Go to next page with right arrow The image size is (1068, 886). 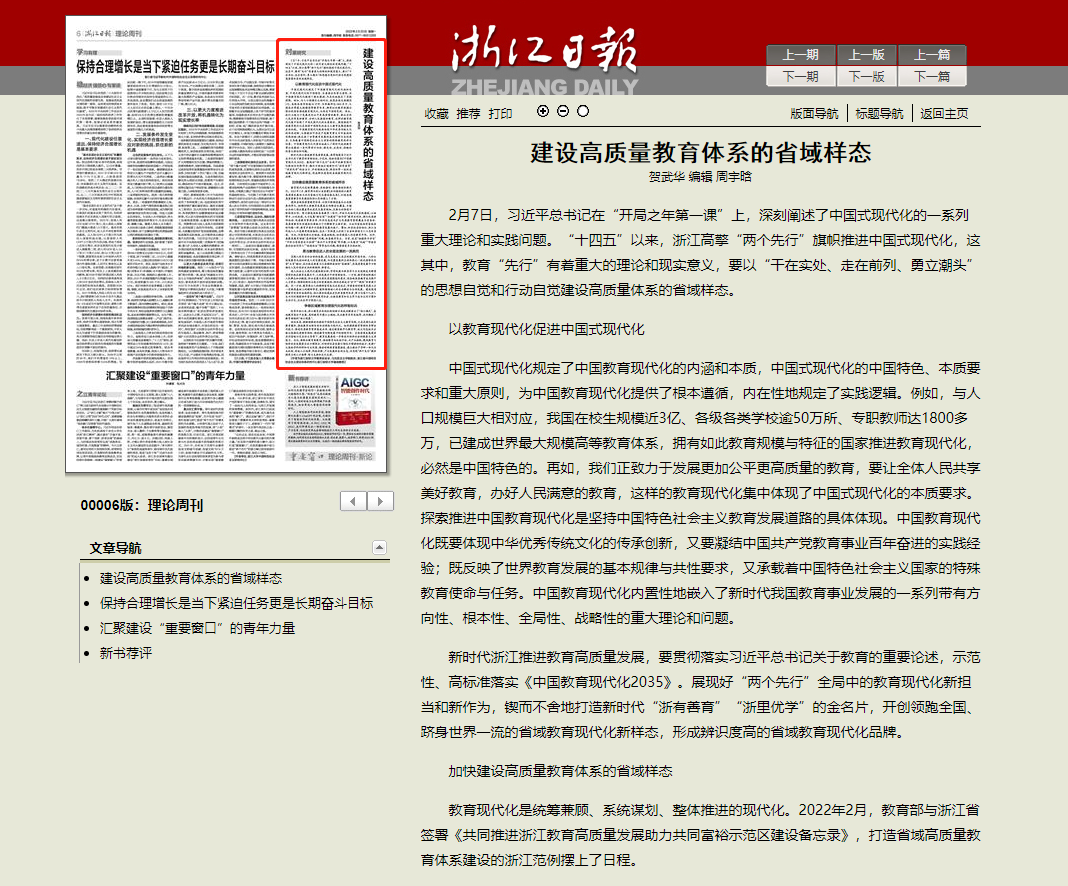[378, 502]
